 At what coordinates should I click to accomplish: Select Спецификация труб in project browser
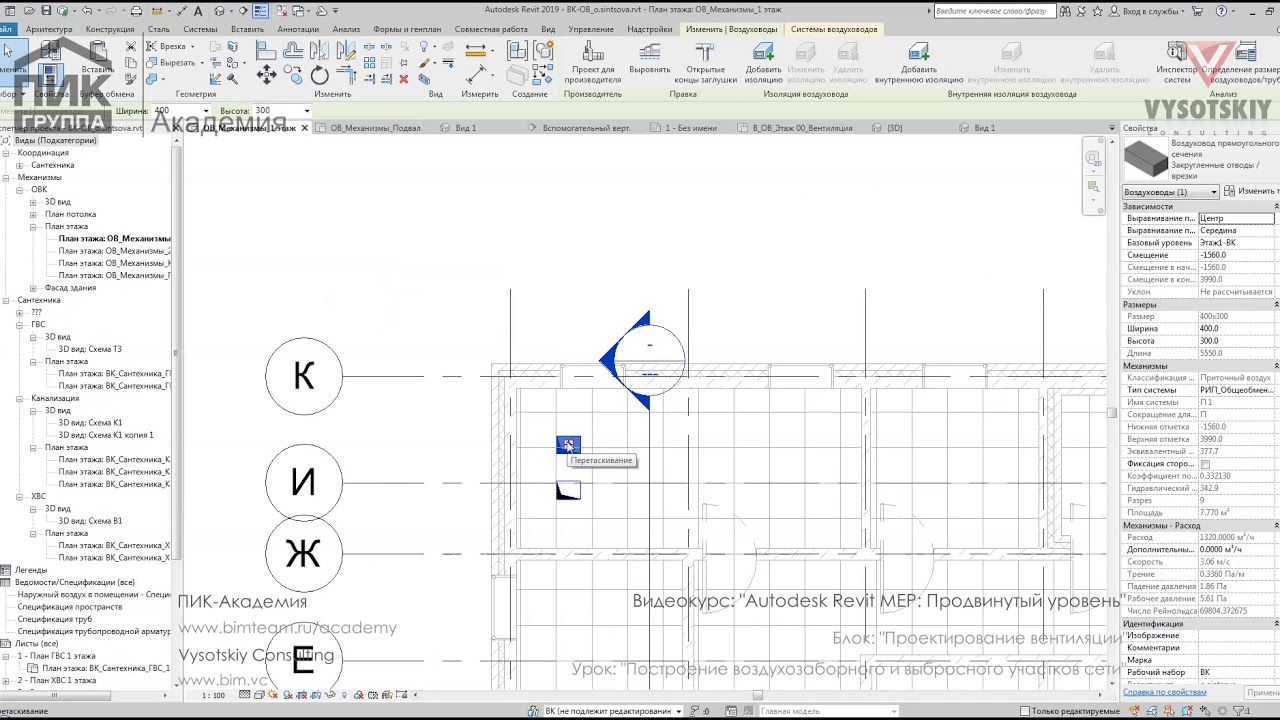pyautogui.click(x=55, y=619)
